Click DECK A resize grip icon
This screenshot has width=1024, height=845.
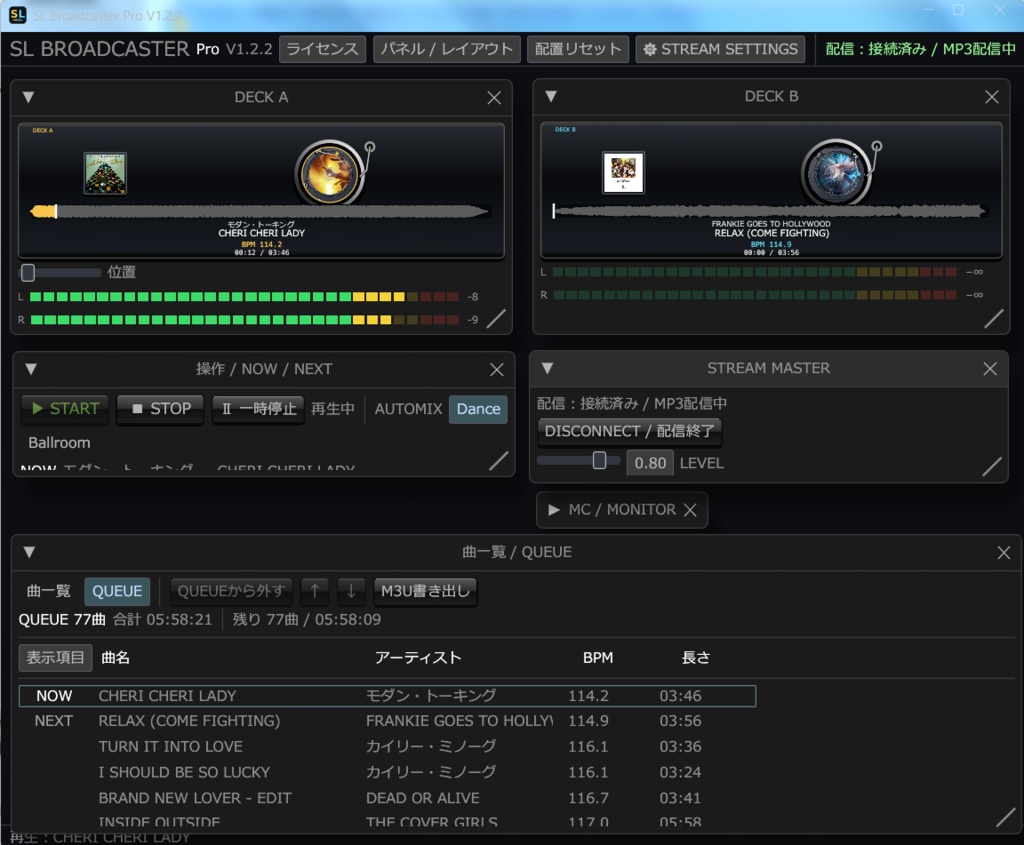tap(496, 319)
